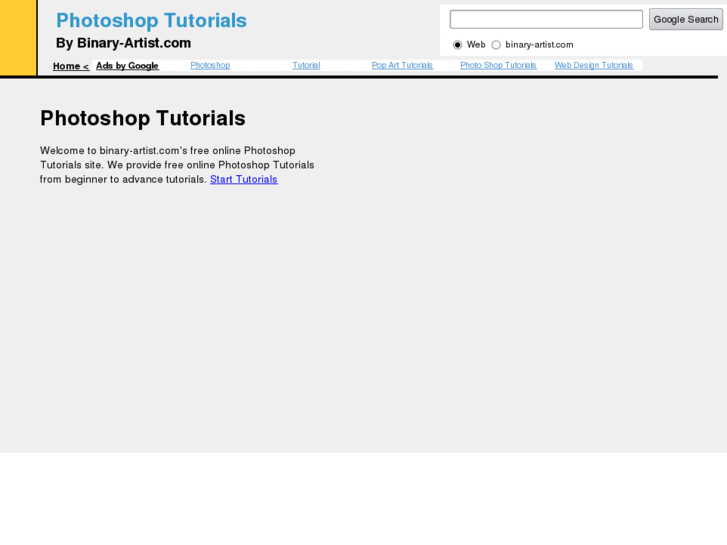Open the Home navigation link
Screen dimensions: 727x545
[x=71, y=66]
